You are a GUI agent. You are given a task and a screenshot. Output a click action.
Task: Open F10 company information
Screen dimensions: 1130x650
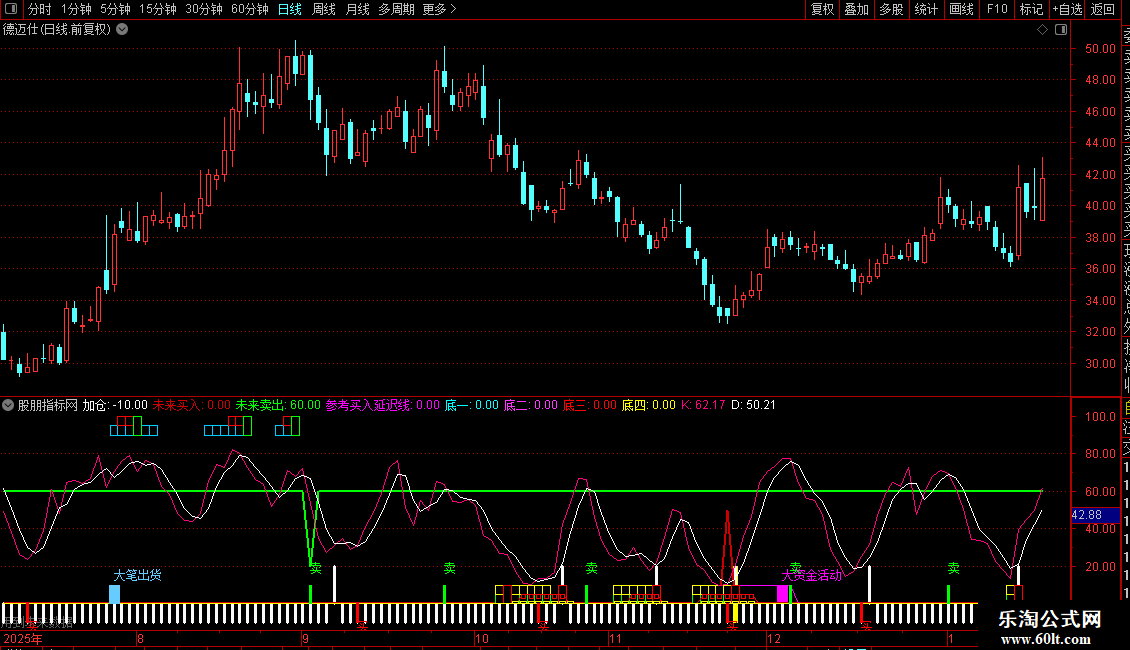click(997, 9)
